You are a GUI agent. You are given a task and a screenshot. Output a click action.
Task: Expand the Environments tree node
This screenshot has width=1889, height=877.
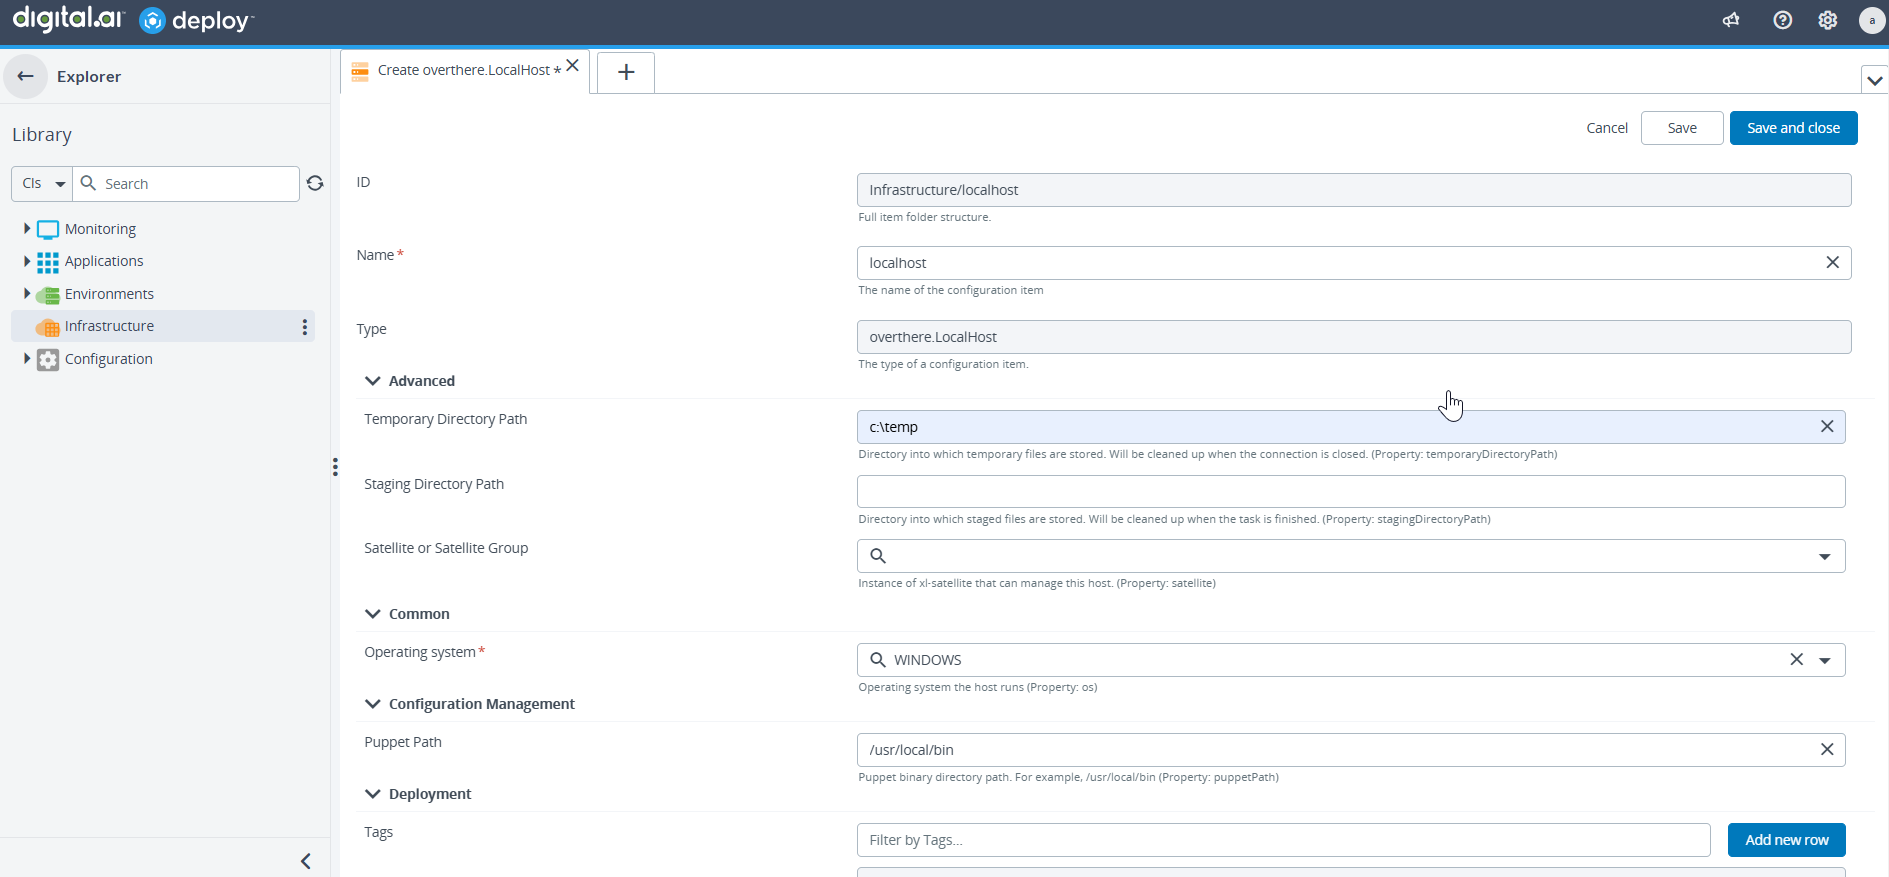point(27,294)
